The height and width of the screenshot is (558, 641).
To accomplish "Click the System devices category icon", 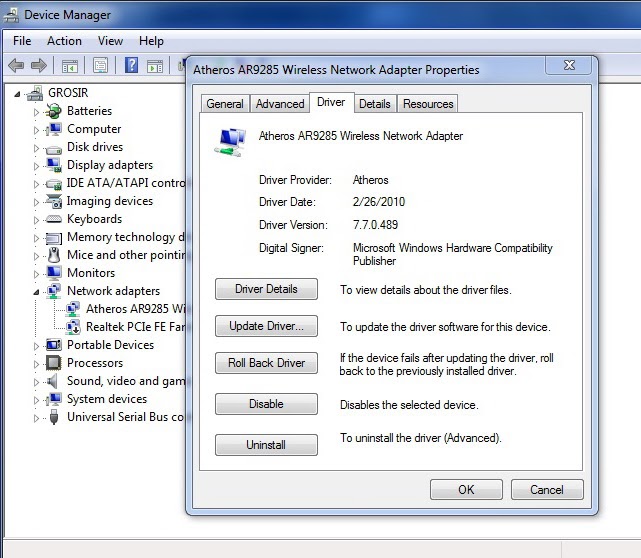I will 54,399.
